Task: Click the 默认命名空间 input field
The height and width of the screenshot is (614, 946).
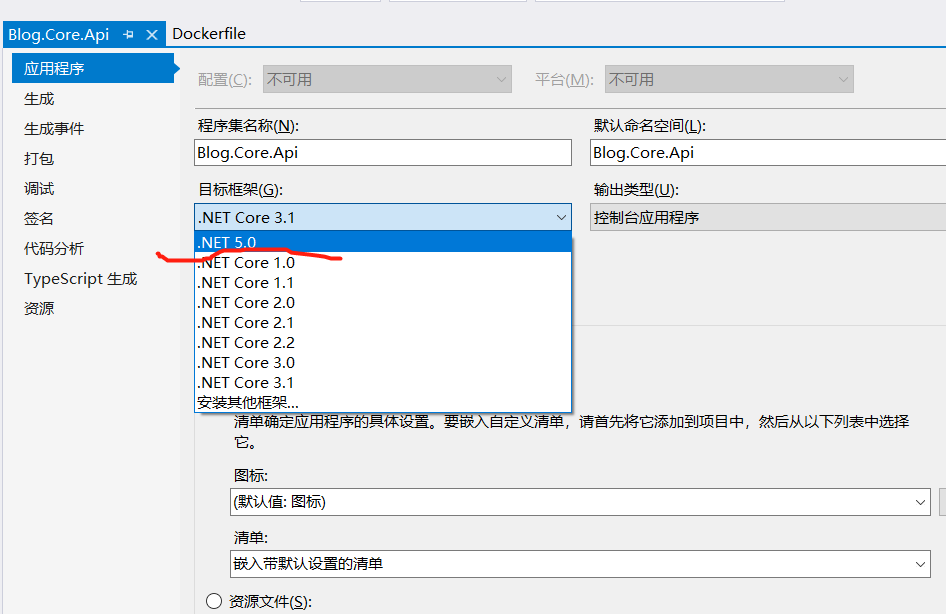Action: [x=767, y=153]
